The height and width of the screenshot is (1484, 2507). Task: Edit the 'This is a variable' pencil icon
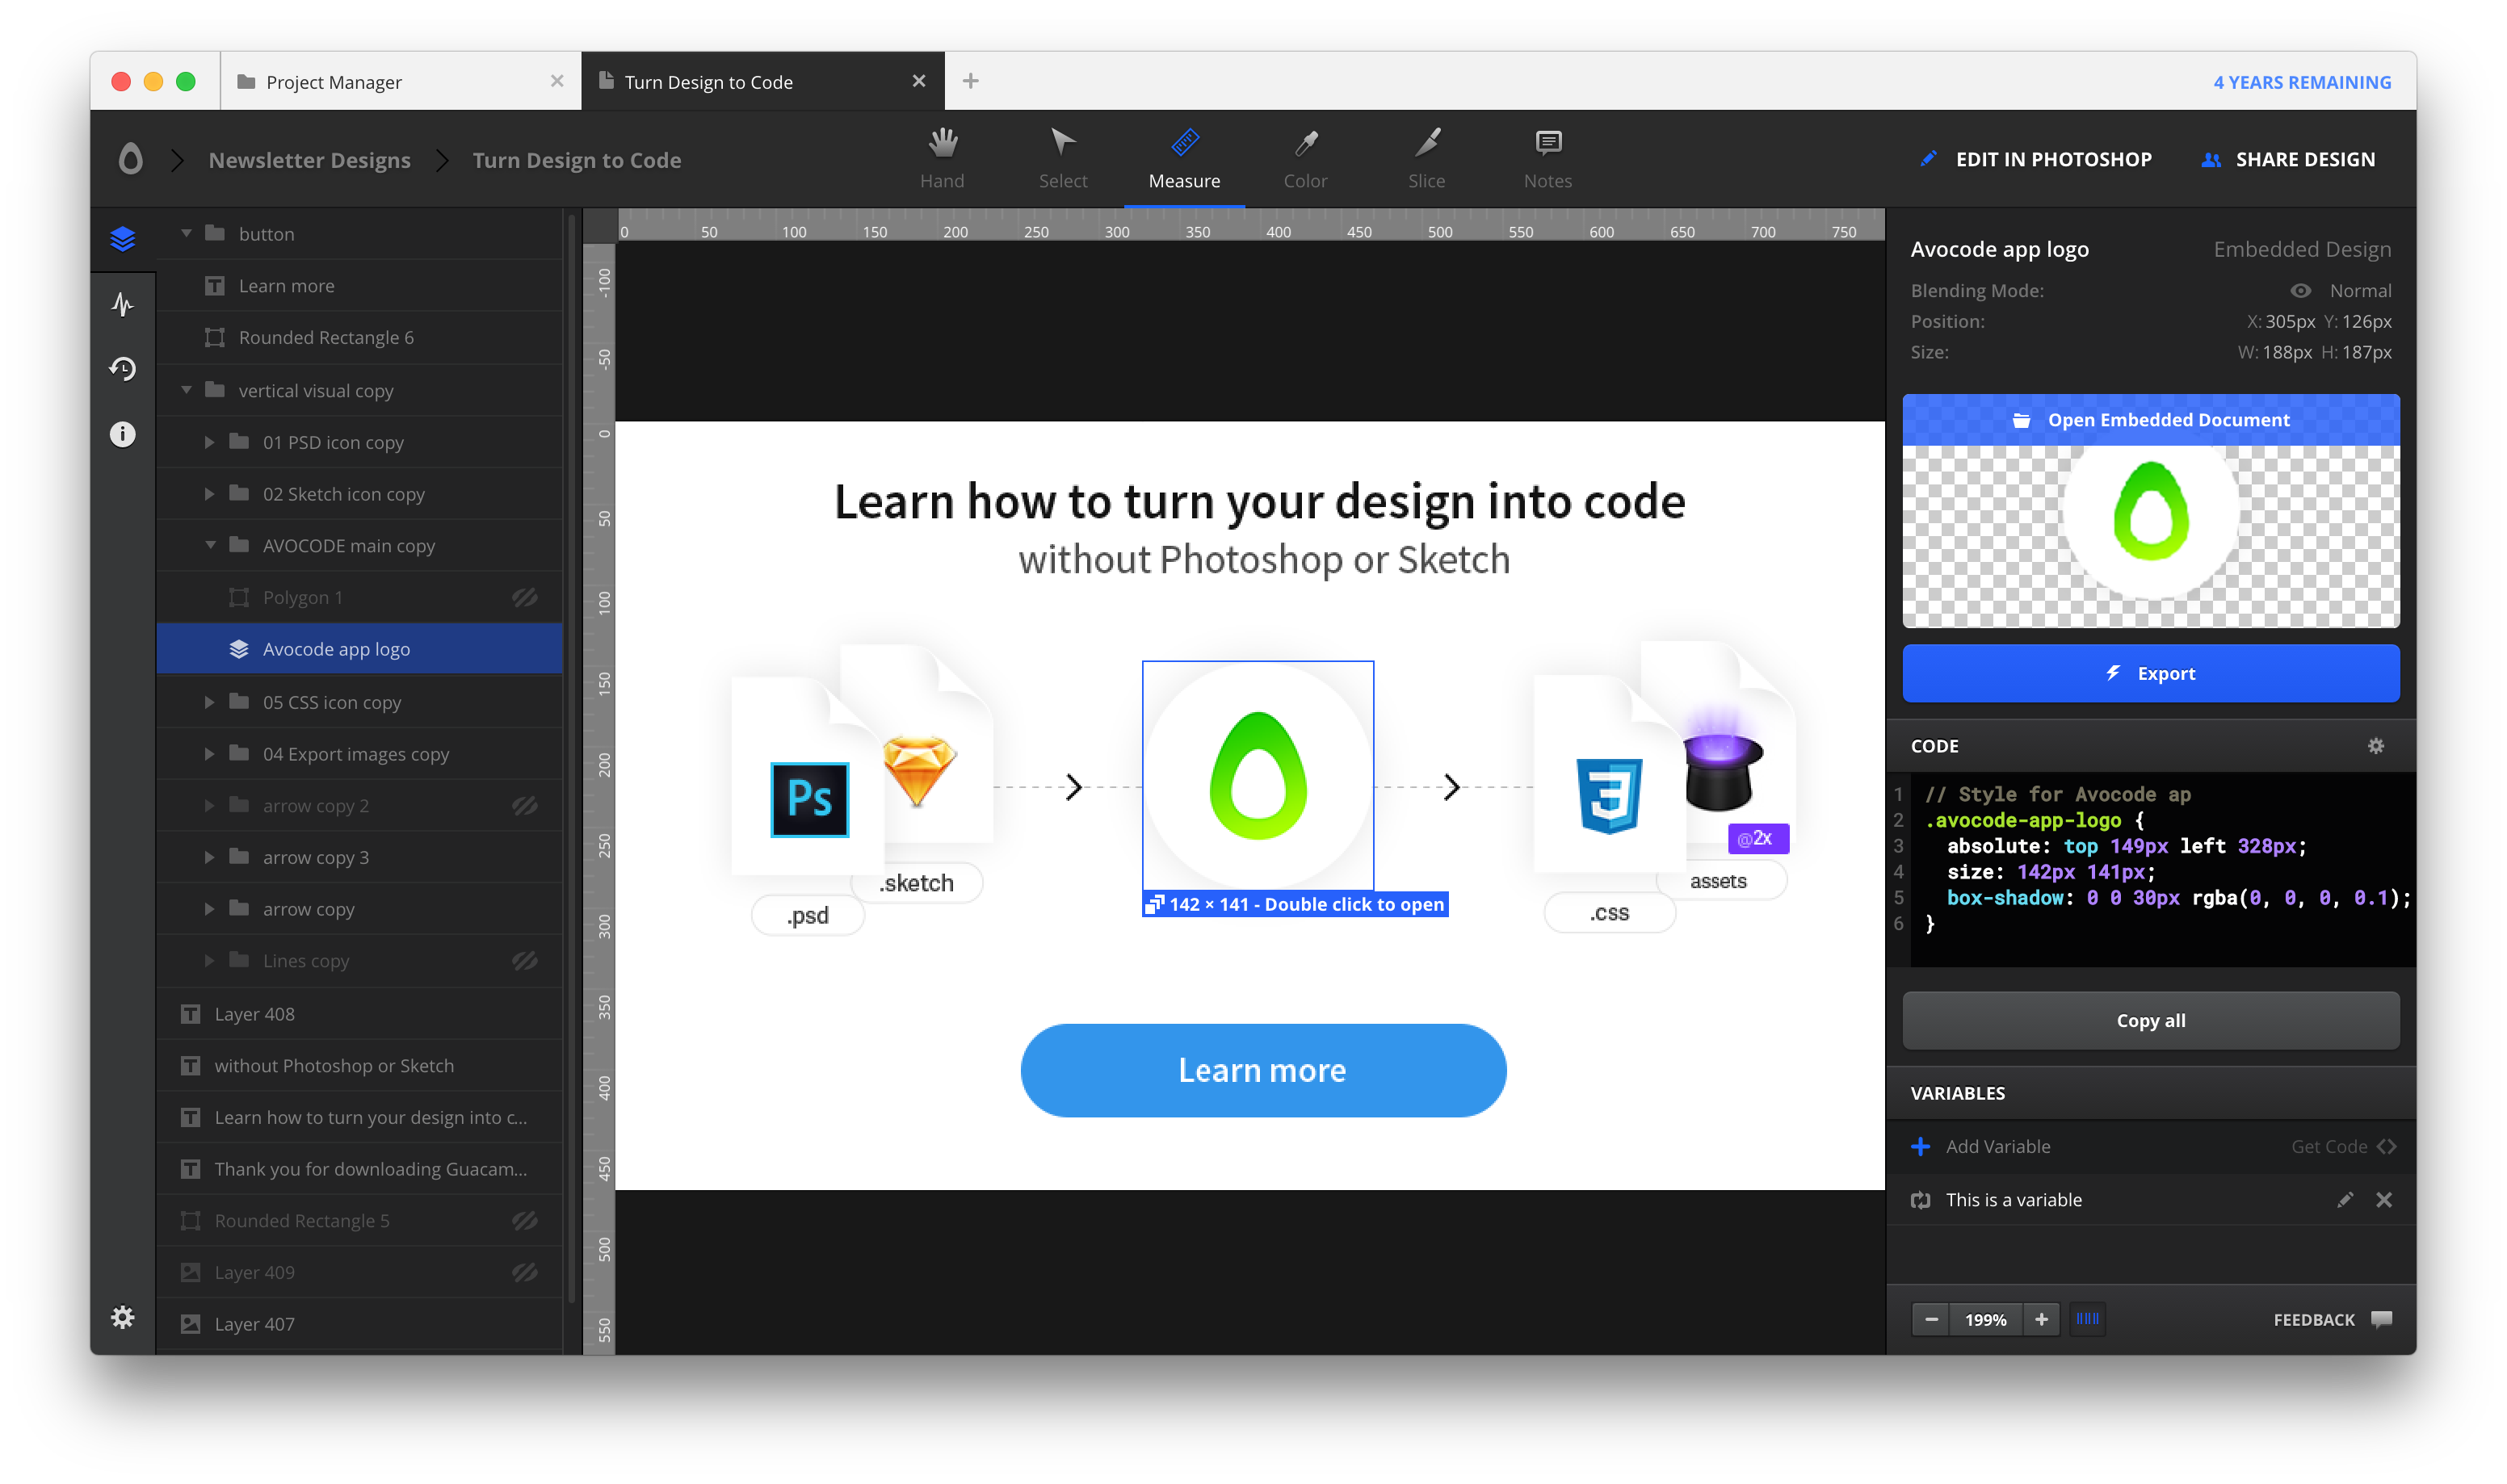tap(2345, 1199)
